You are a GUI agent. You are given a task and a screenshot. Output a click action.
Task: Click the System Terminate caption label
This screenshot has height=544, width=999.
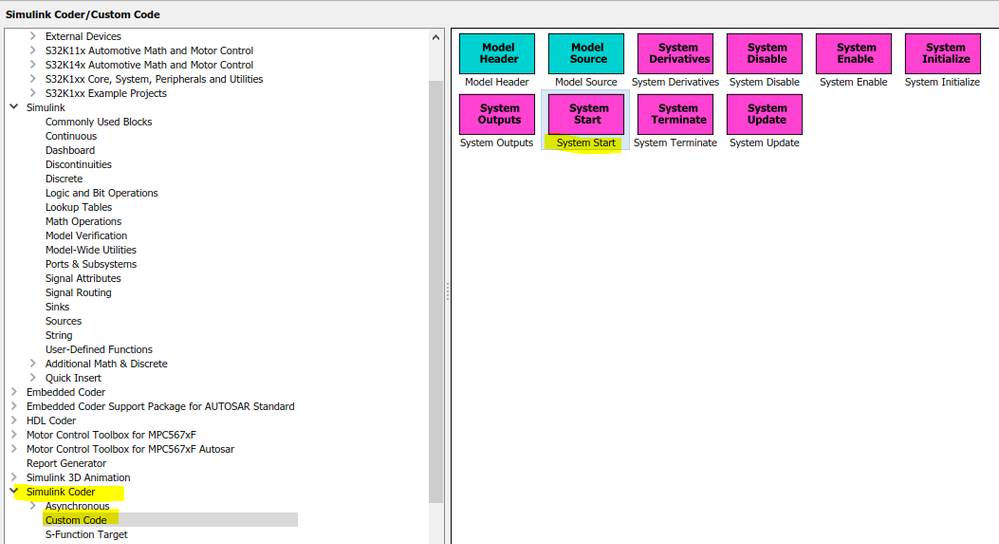tap(675, 143)
